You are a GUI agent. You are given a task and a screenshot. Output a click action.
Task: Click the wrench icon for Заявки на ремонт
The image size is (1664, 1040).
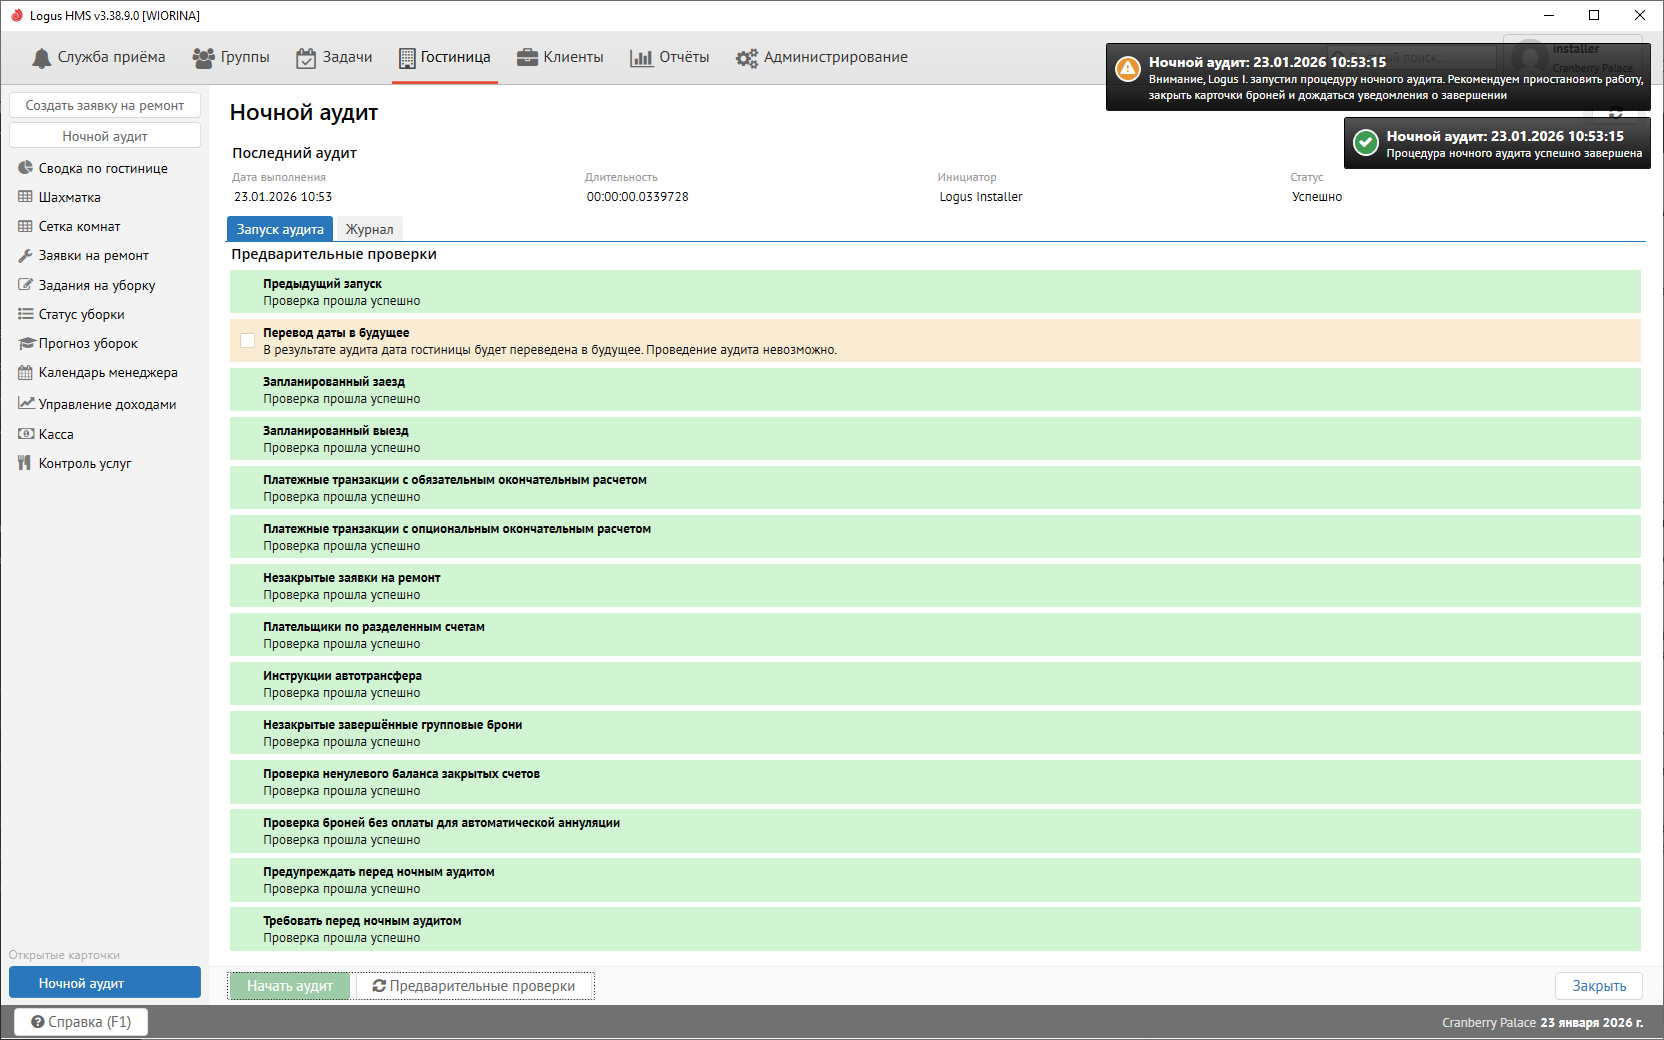26,256
